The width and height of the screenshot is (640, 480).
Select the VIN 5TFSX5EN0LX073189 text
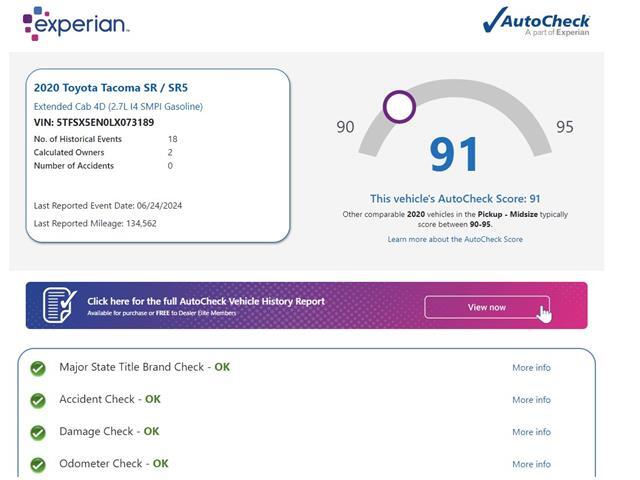pyautogui.click(x=94, y=122)
